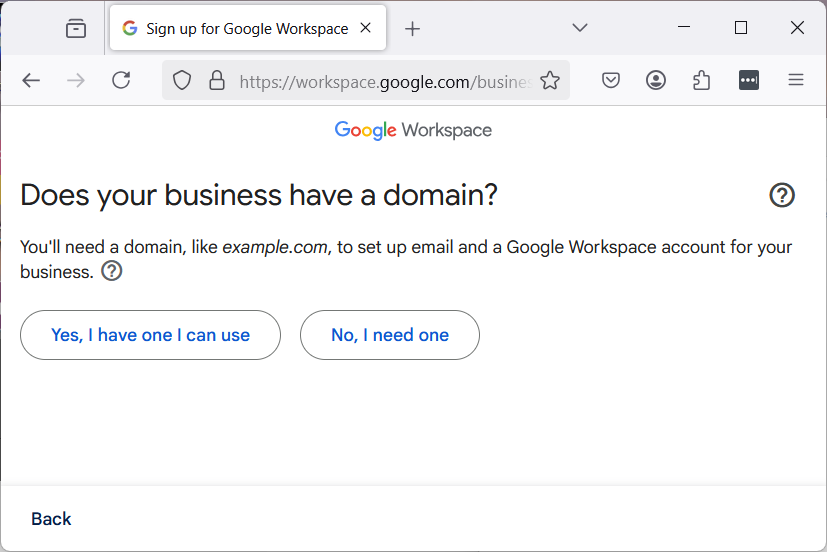The height and width of the screenshot is (552, 827).
Task: Open a new tab with plus button
Action: (413, 29)
